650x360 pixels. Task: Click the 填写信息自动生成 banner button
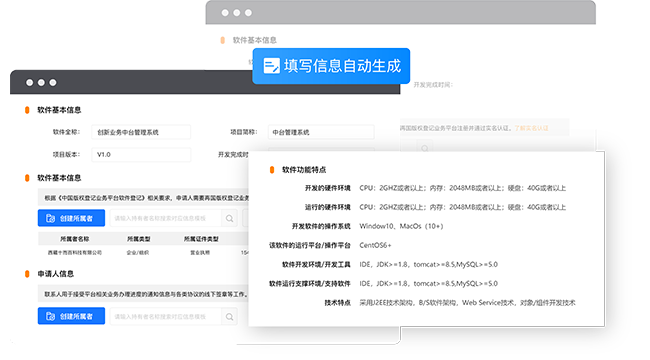click(x=331, y=66)
